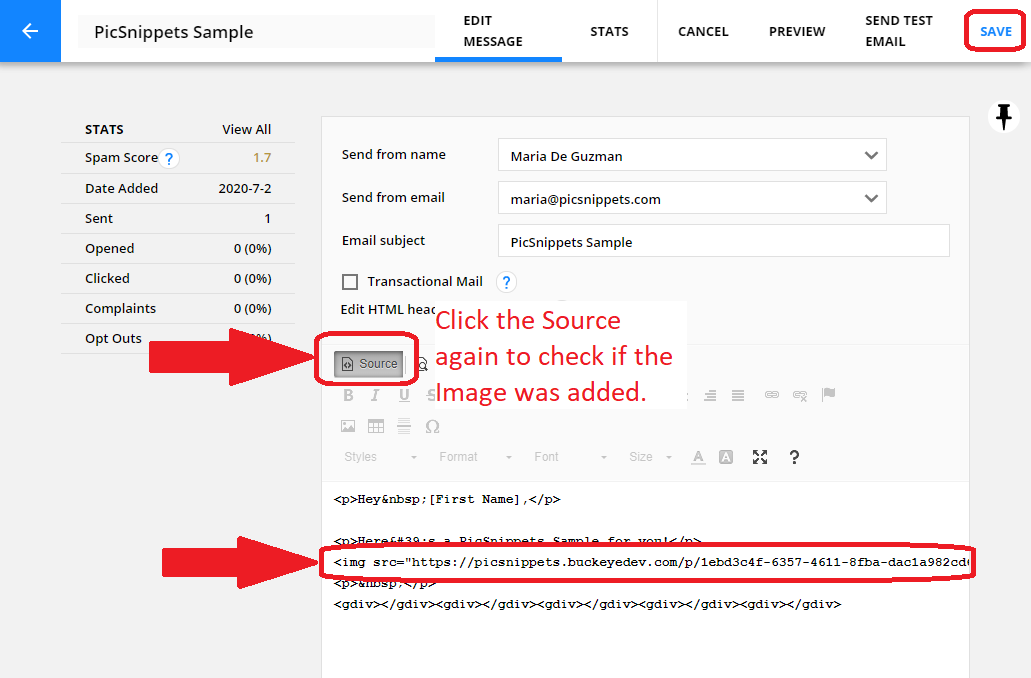Insert horizontal line icon
This screenshot has height=678, width=1031.
[404, 426]
